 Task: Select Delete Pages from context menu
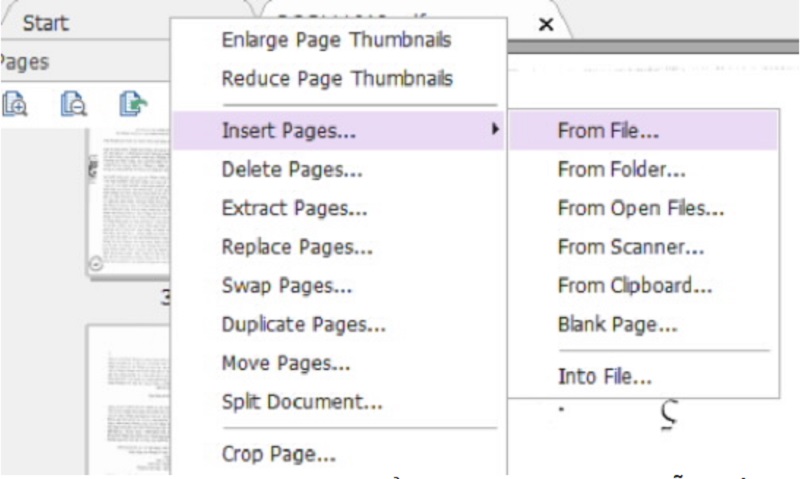coord(292,170)
